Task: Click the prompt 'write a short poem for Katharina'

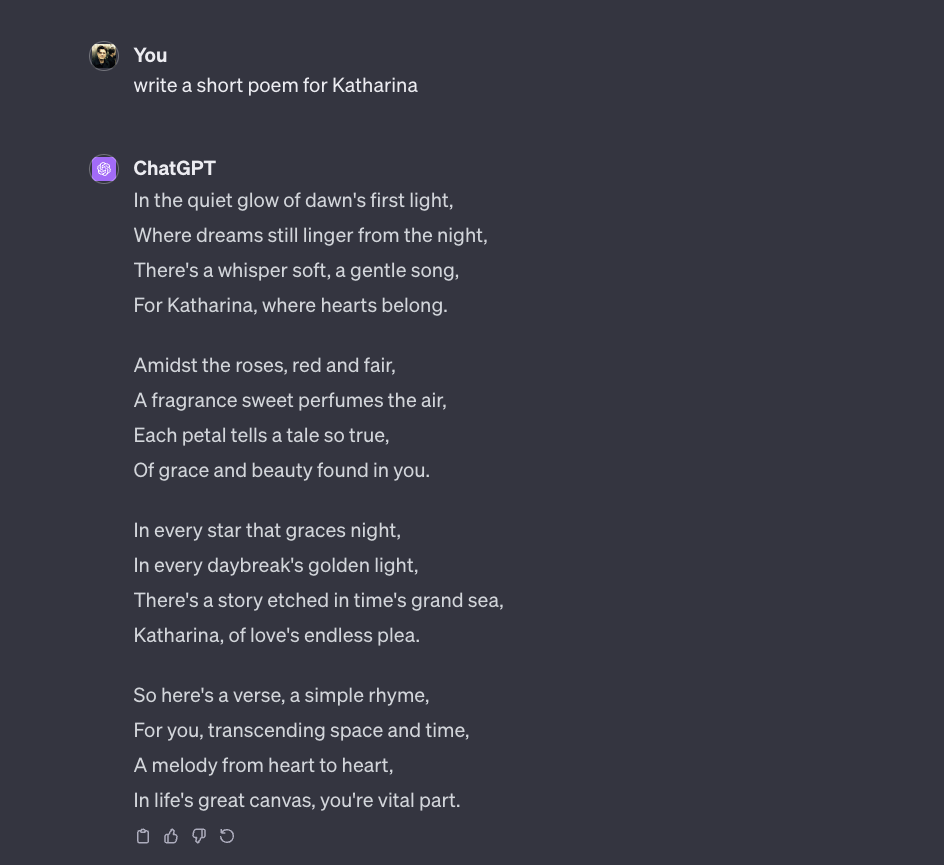Action: 276,85
